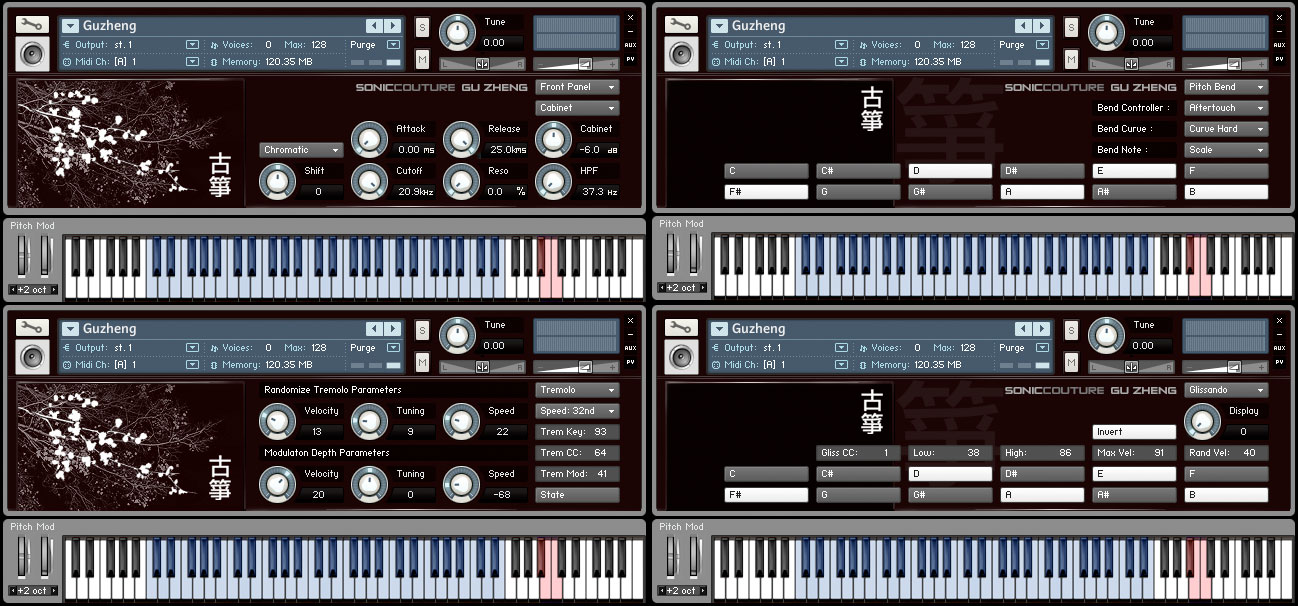Open wrench edit mode in Glissando instance
Image resolution: width=1298 pixels, height=606 pixels.
coord(681,327)
